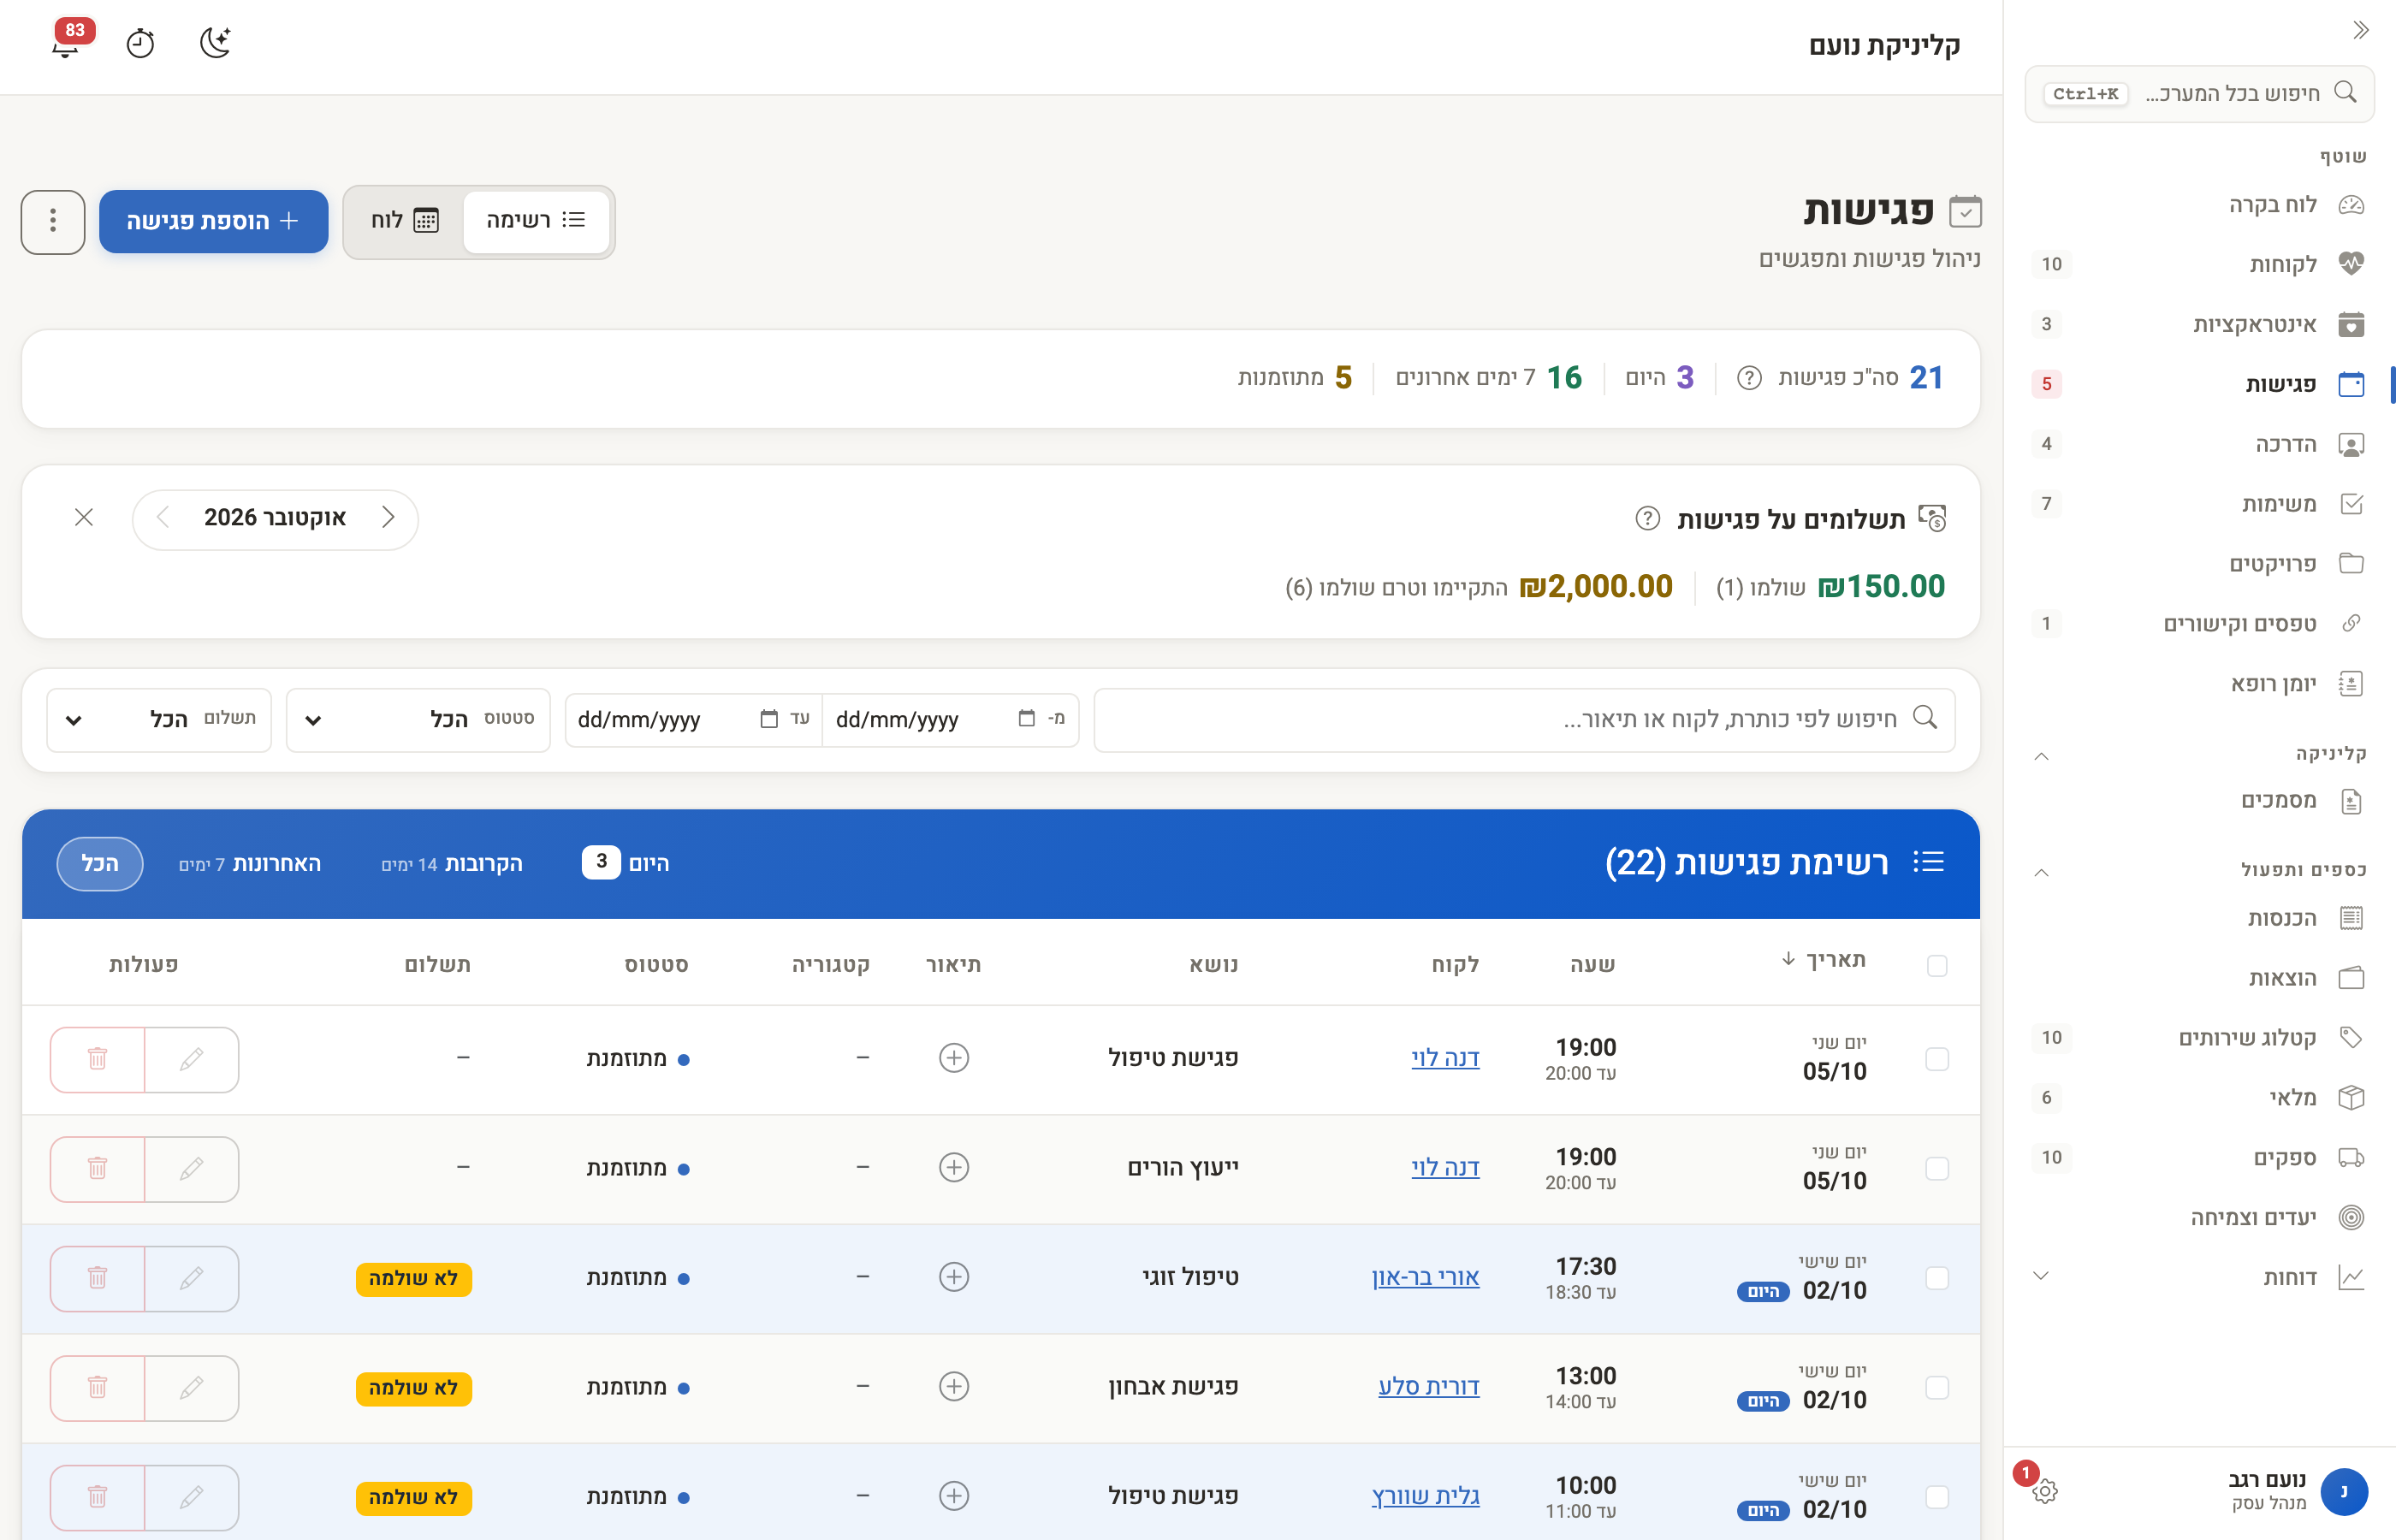Open settings gear icon with red badge

point(2044,1491)
